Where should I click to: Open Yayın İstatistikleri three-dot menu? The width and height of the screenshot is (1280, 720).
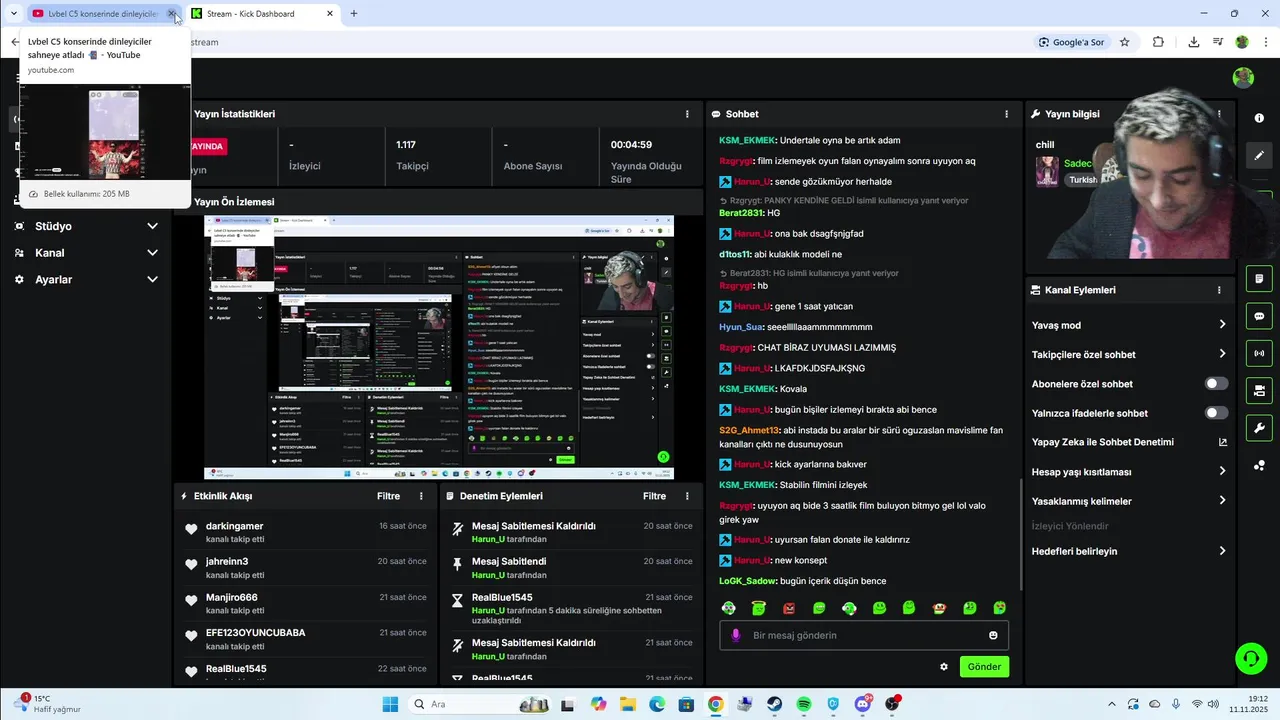[687, 114]
